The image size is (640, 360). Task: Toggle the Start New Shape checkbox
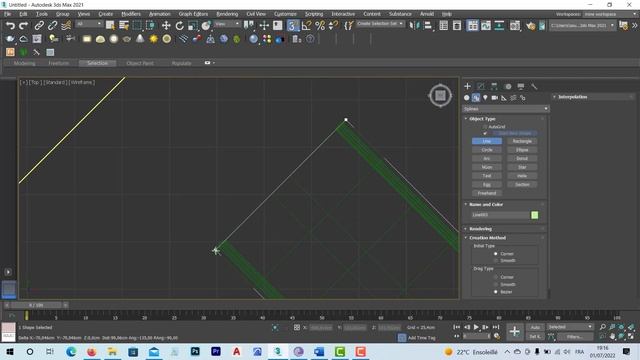[x=485, y=133]
